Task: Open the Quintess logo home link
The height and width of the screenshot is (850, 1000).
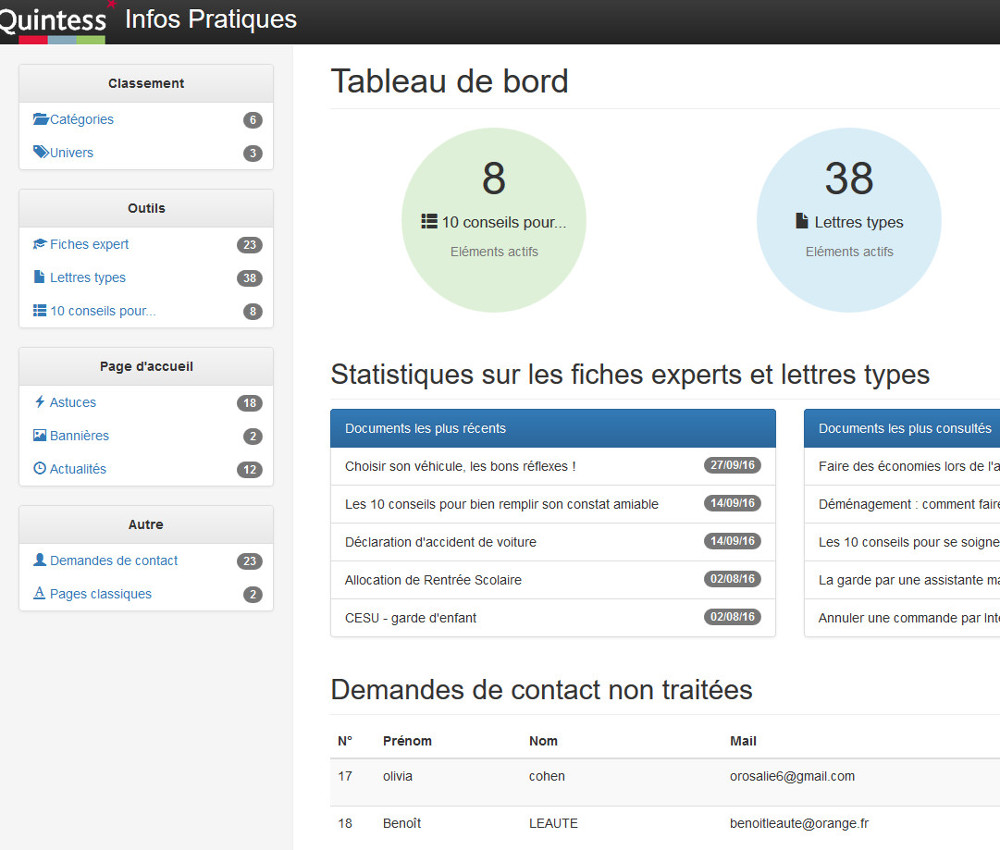Action: 53,21
